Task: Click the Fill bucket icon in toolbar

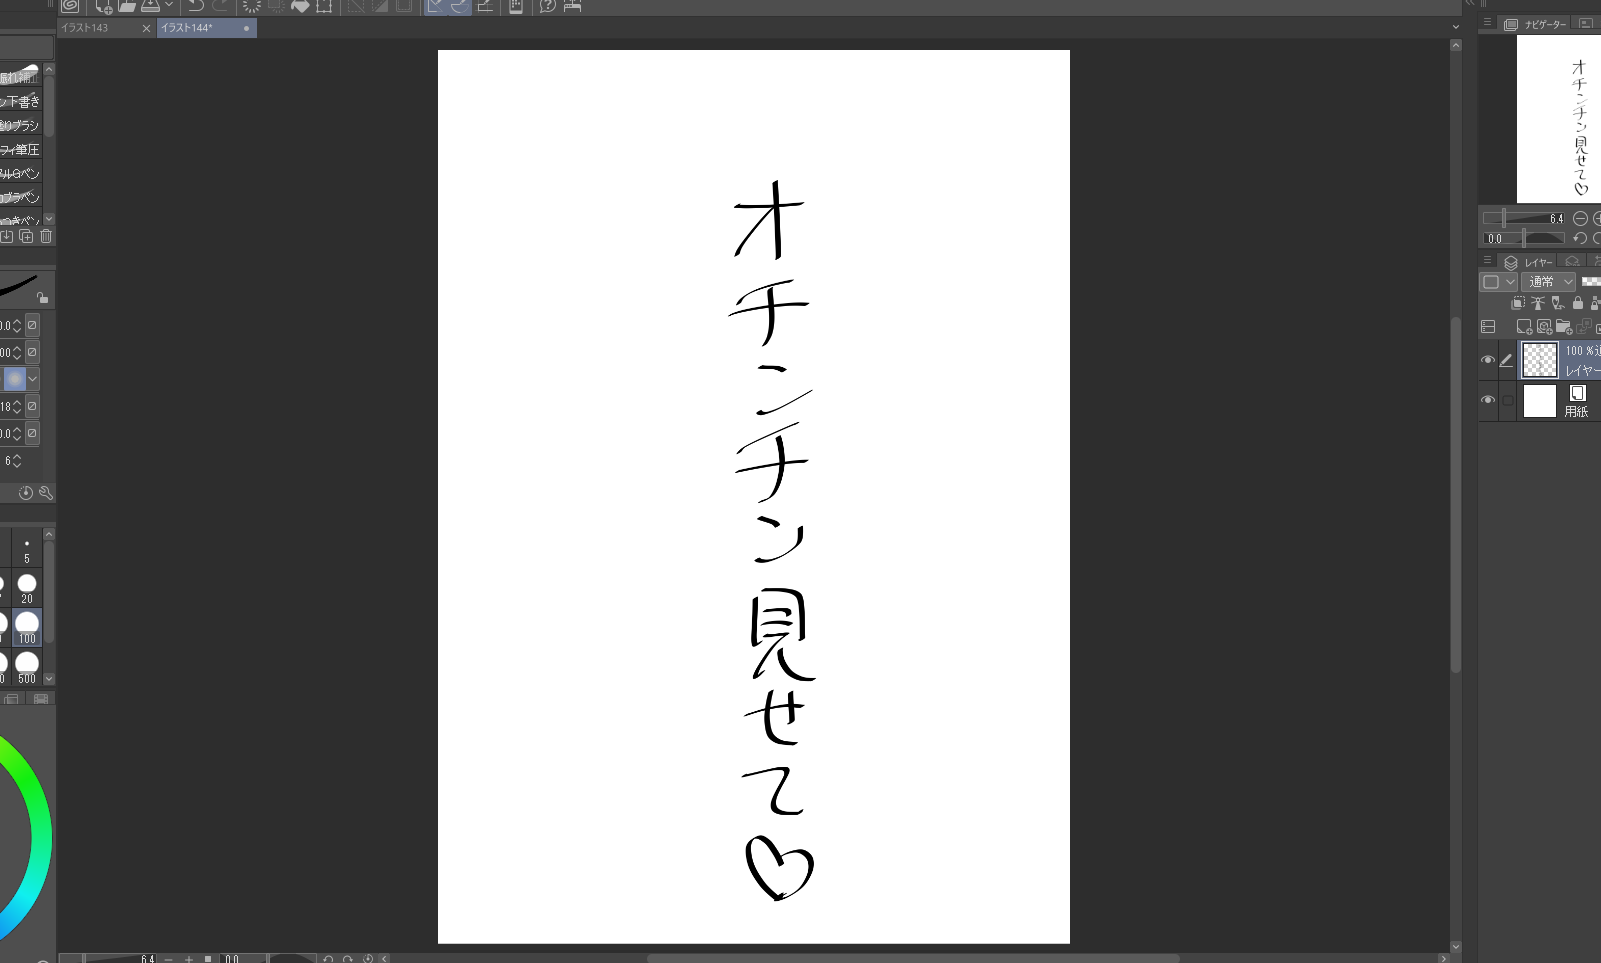Action: tap(300, 6)
